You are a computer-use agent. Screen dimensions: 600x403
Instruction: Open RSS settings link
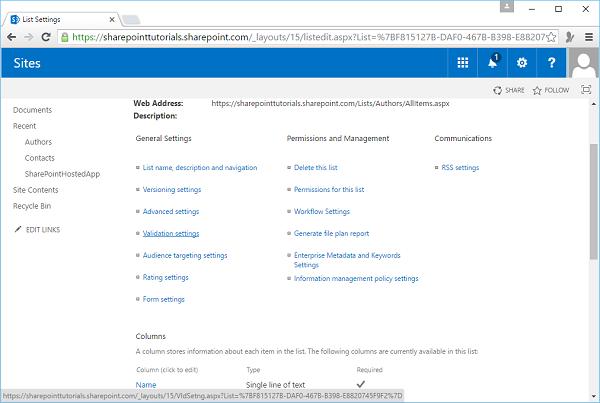click(460, 168)
